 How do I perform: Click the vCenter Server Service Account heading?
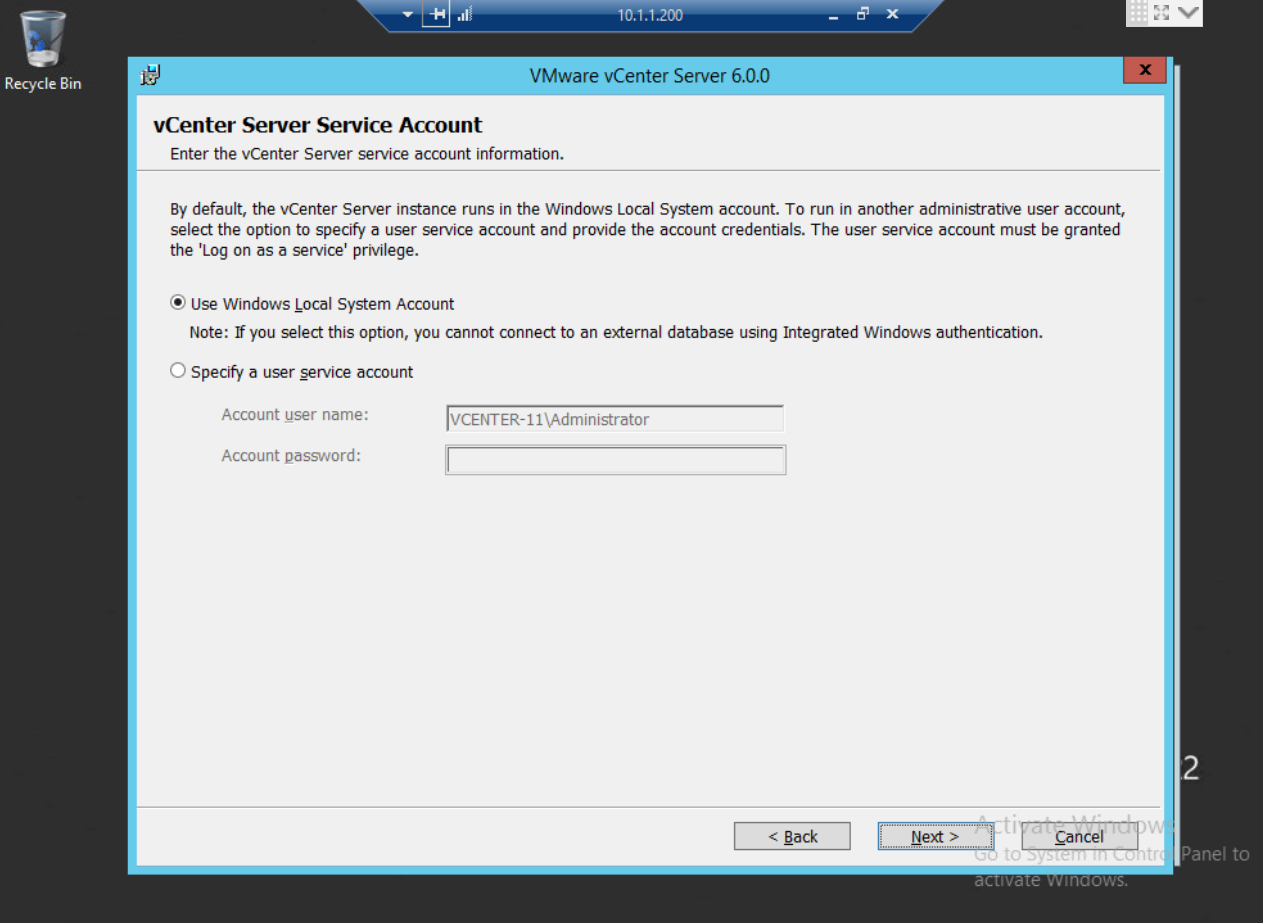coord(318,125)
